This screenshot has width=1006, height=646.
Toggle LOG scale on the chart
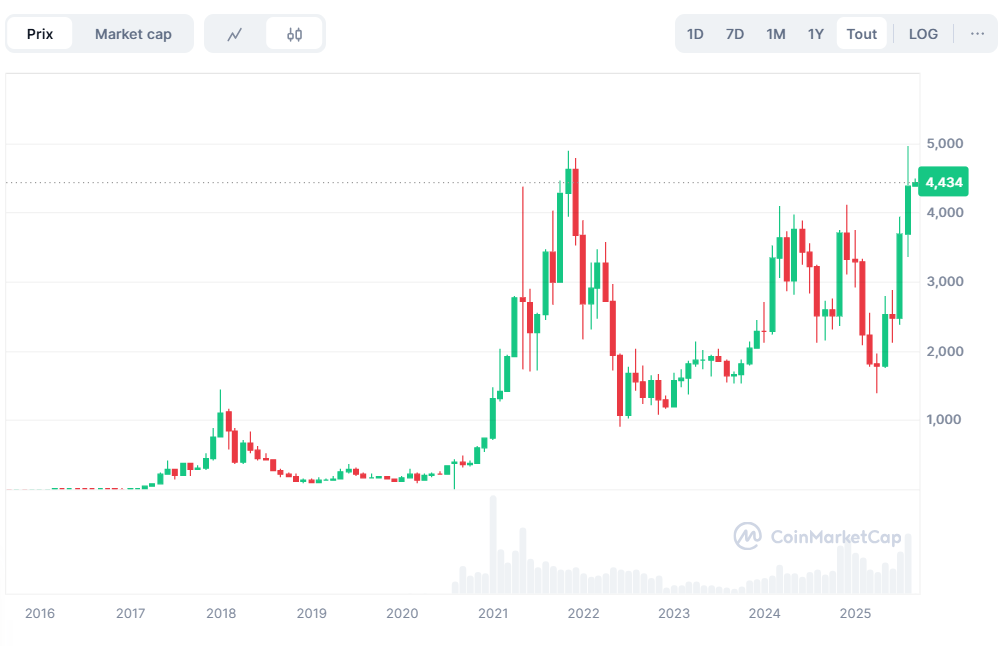(923, 34)
